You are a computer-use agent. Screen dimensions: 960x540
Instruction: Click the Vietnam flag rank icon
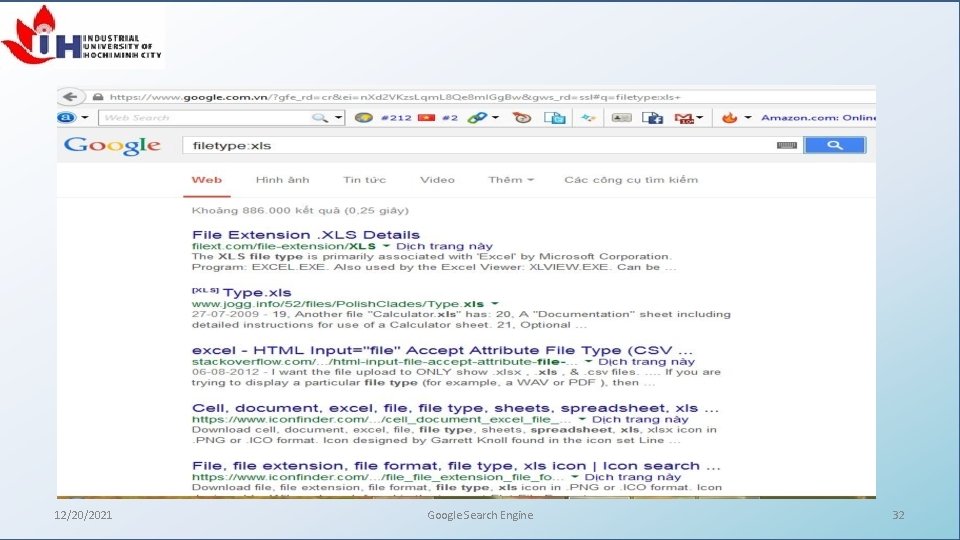[426, 118]
